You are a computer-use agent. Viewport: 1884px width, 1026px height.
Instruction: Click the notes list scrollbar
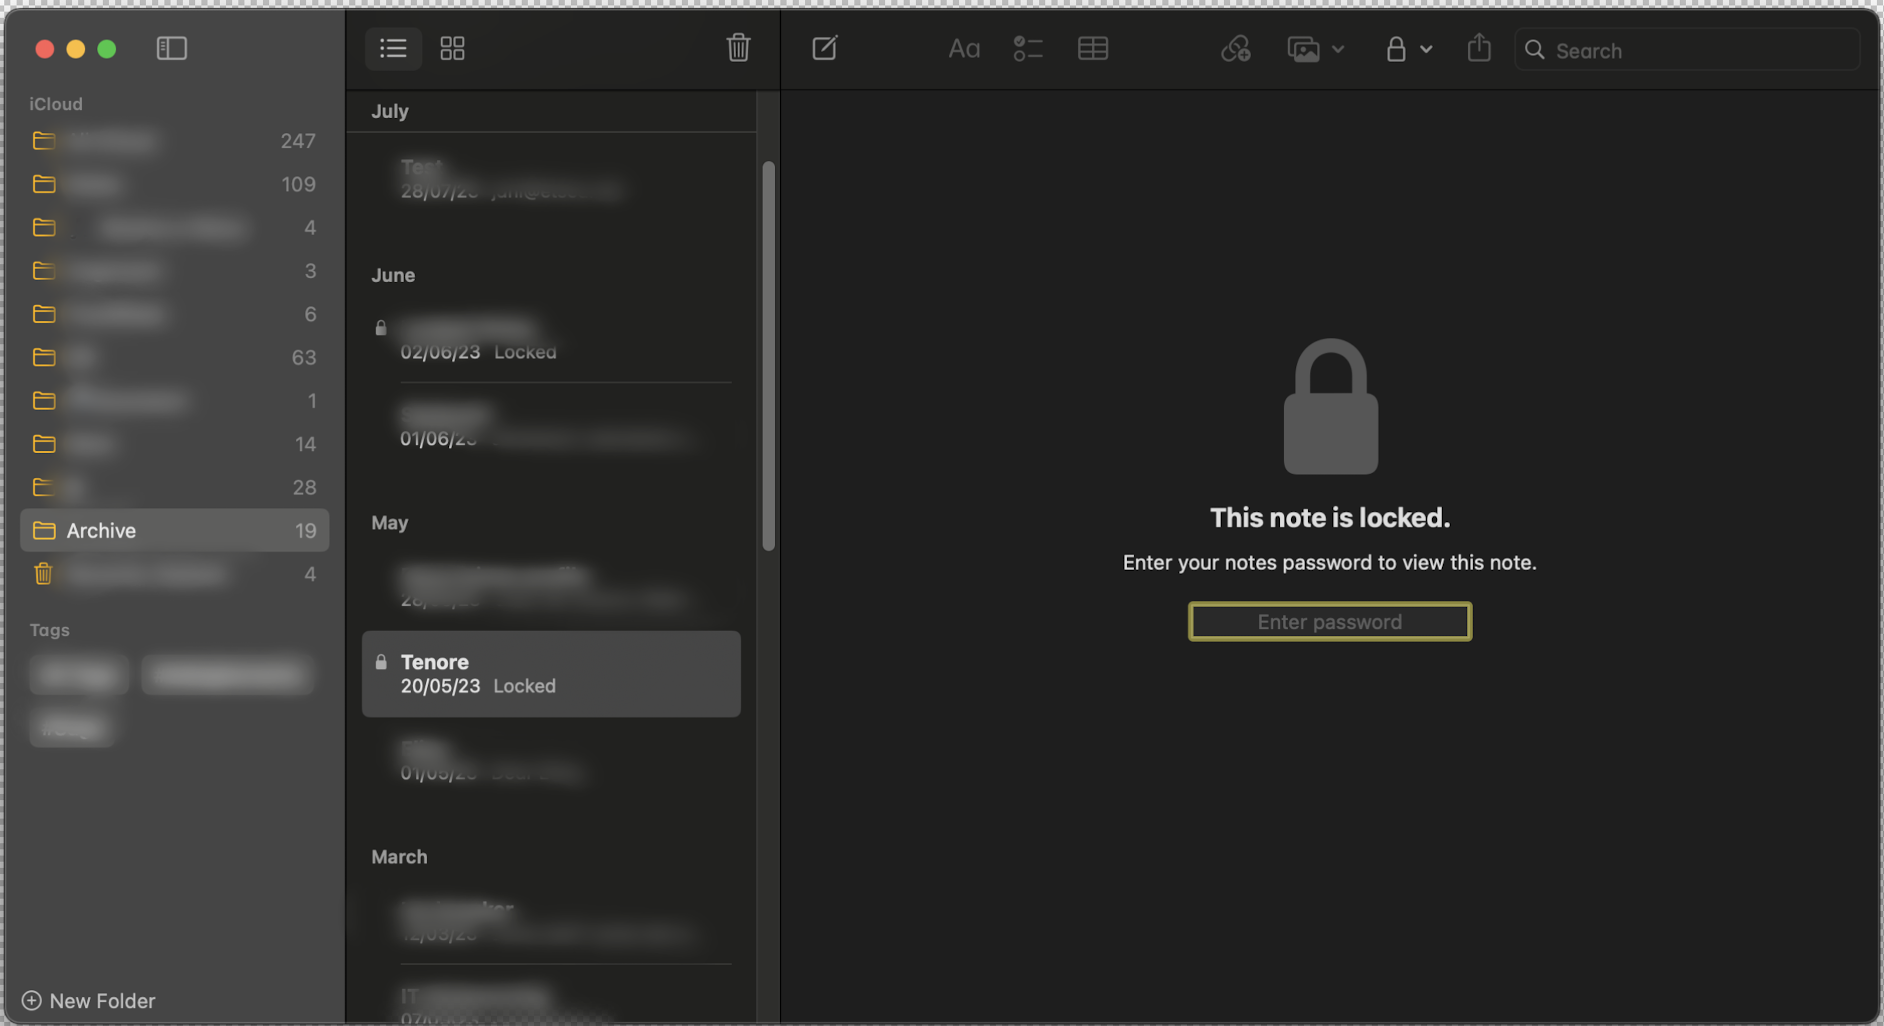click(768, 355)
